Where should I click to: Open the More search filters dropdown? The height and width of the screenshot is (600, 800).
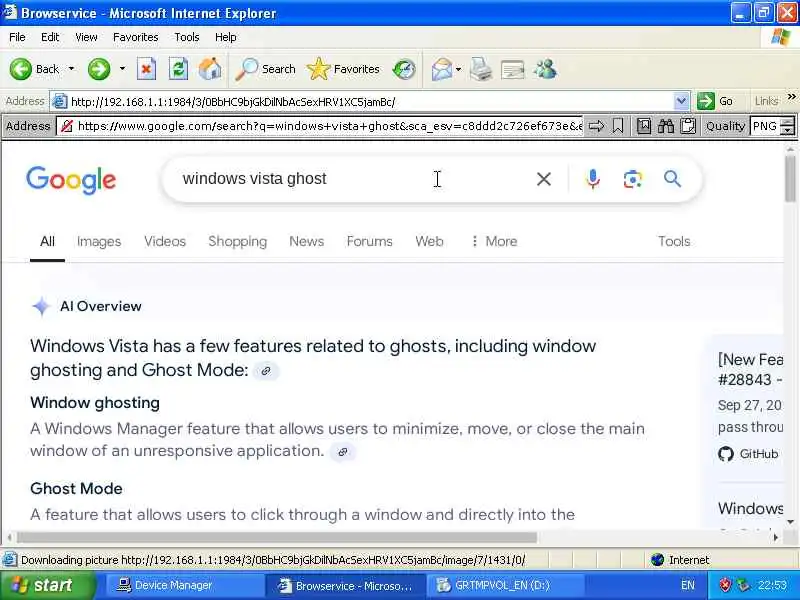494,241
